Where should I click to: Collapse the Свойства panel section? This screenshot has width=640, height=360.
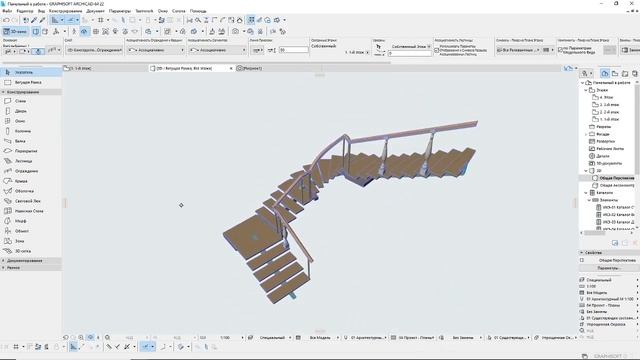coord(582,253)
